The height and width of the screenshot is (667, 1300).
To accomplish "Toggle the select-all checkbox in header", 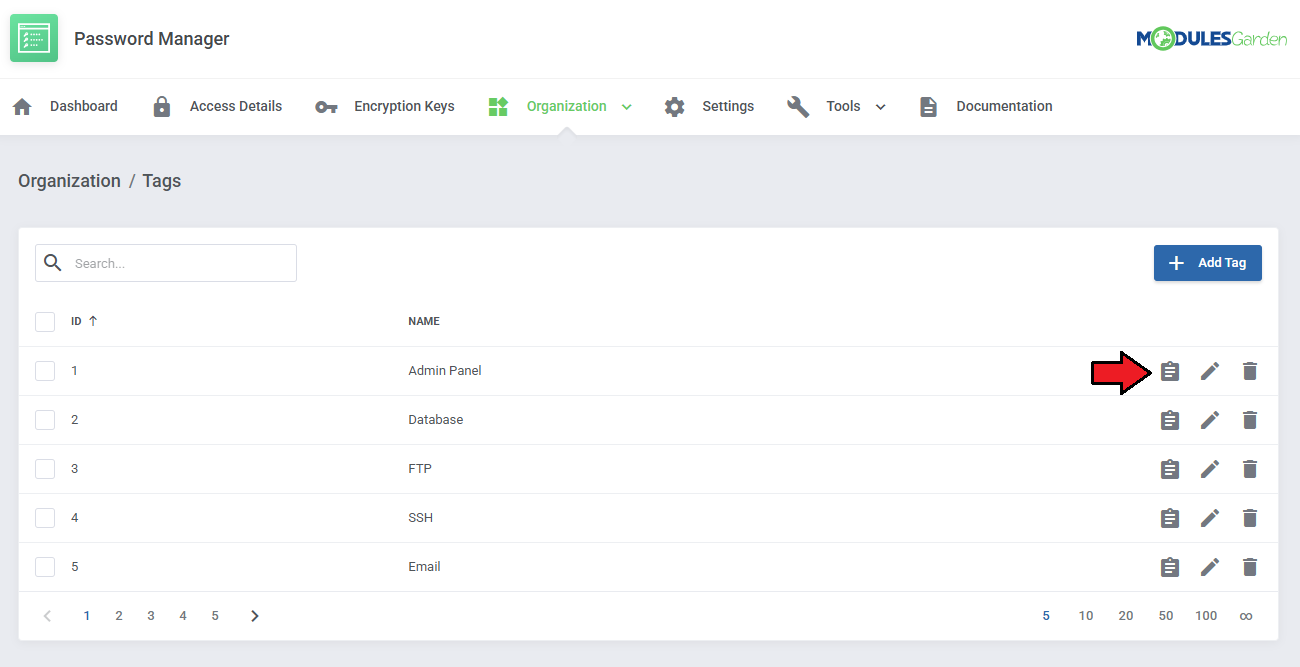I will pos(45,322).
